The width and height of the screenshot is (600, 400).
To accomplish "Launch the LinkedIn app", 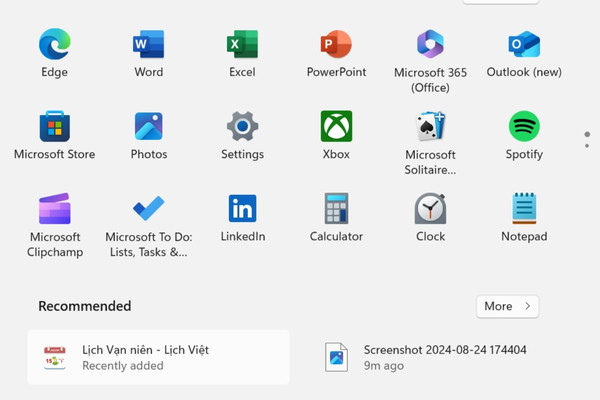I will coord(242,209).
